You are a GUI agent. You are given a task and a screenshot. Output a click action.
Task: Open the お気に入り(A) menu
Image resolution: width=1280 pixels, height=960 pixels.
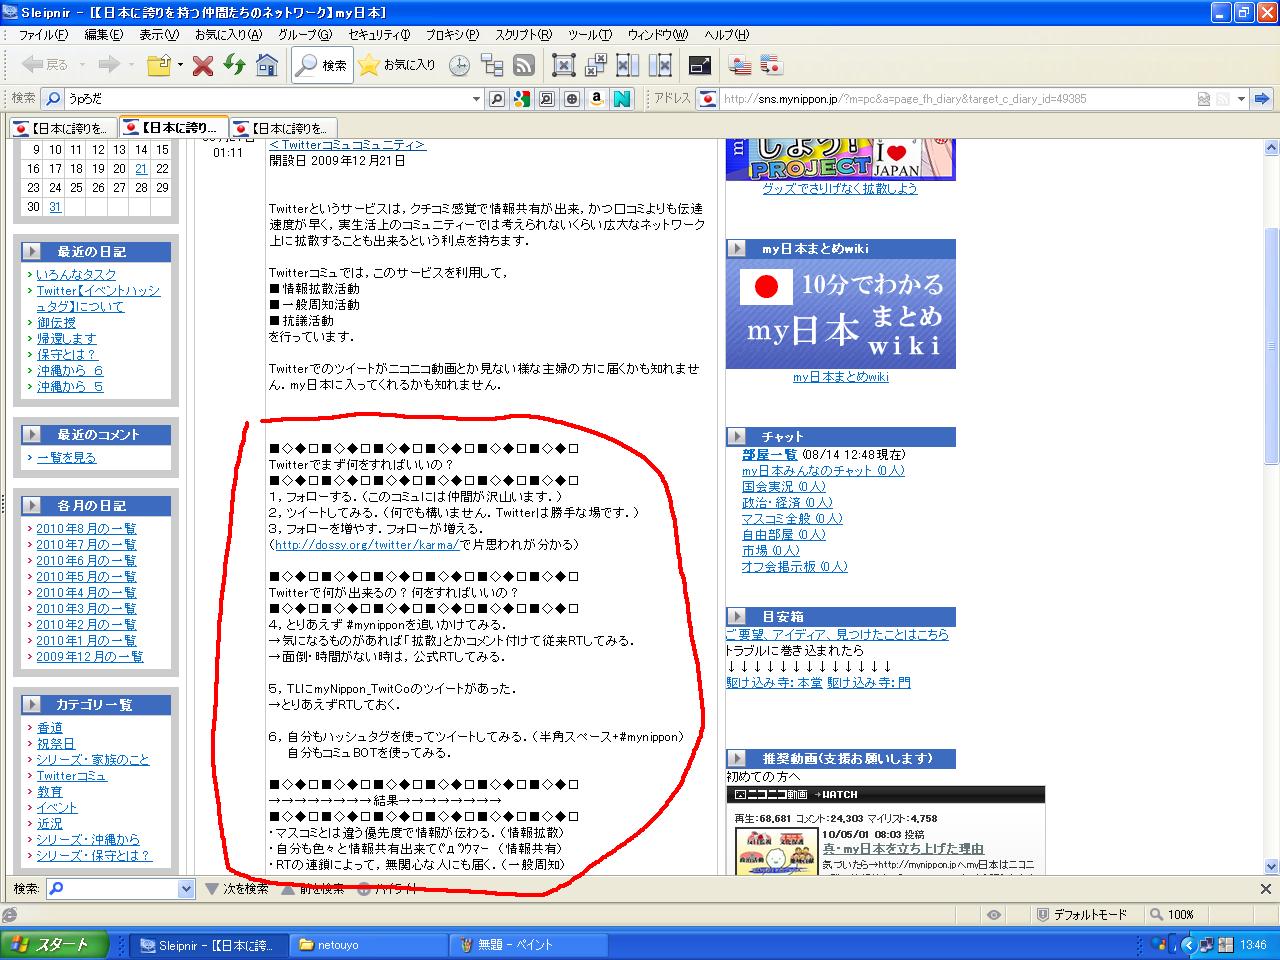click(228, 35)
